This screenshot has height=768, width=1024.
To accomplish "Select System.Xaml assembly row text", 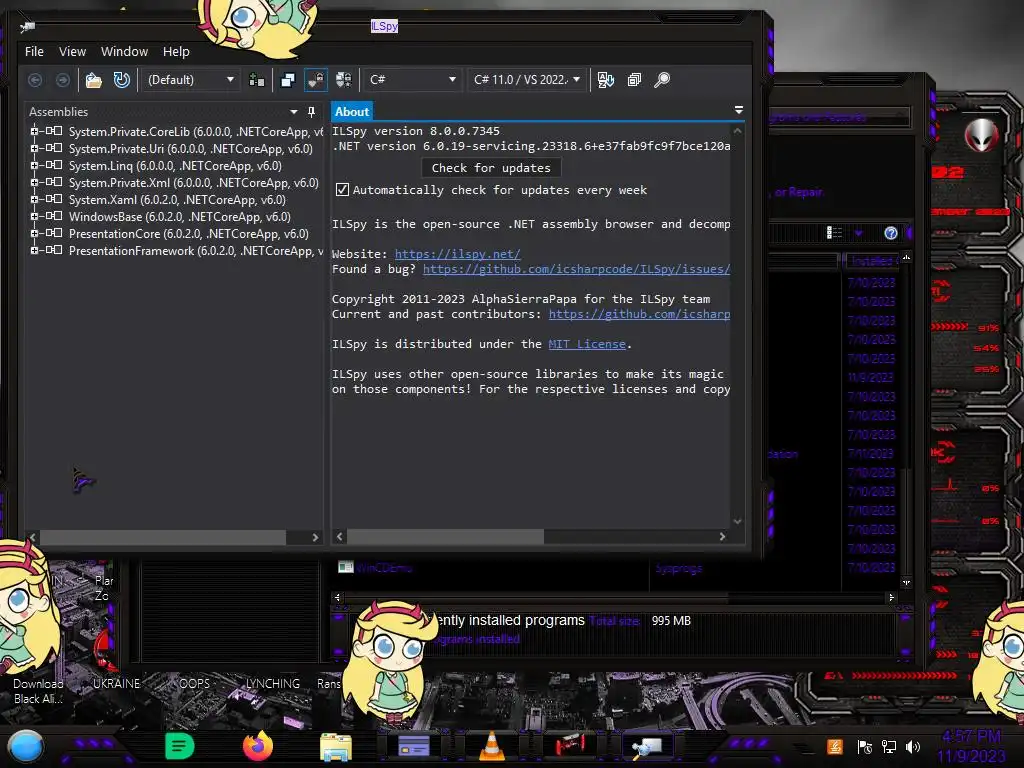I will pyautogui.click(x=177, y=200).
